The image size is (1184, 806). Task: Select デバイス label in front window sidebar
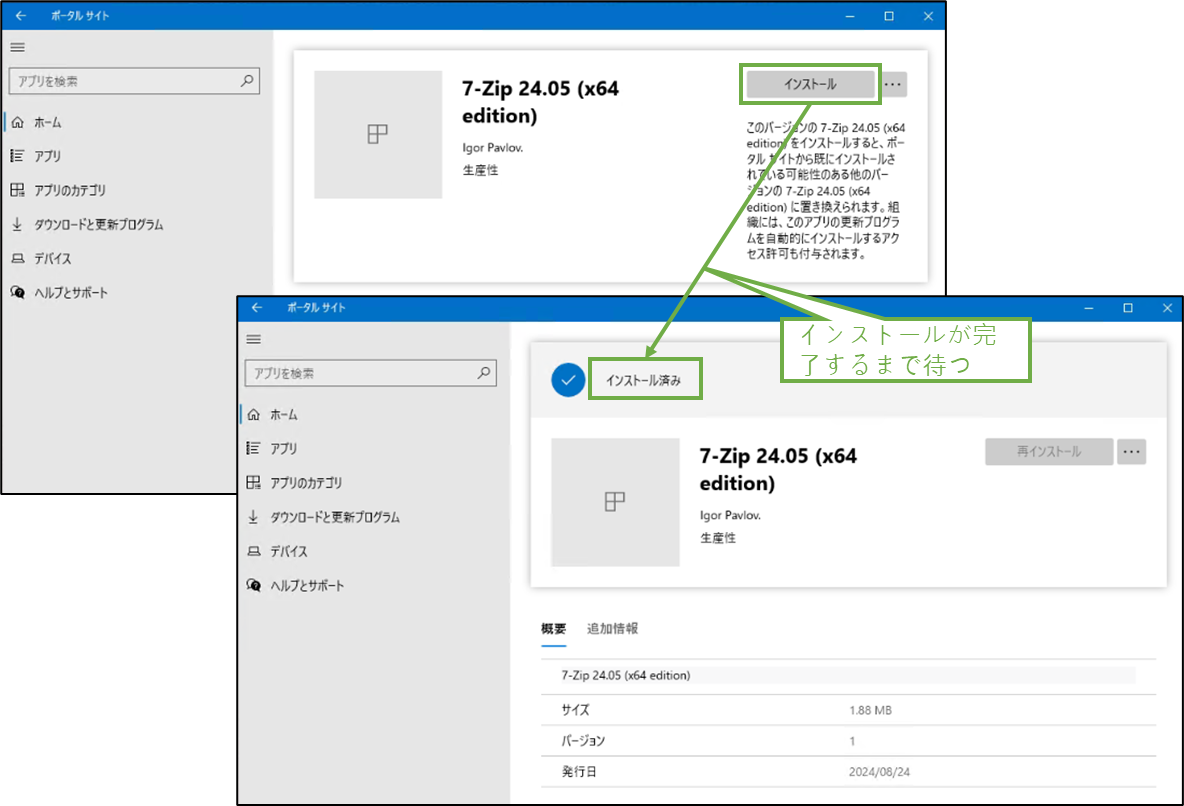tap(288, 551)
